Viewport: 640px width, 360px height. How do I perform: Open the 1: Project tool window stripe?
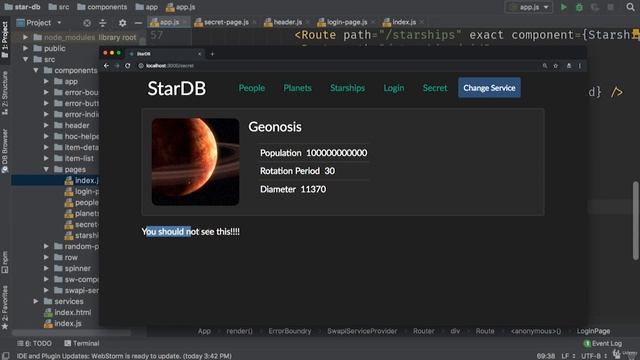(x=5, y=40)
